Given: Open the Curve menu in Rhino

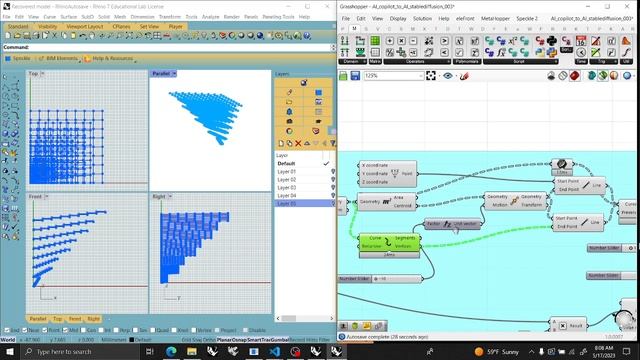Looking at the screenshot, I should (49, 17).
